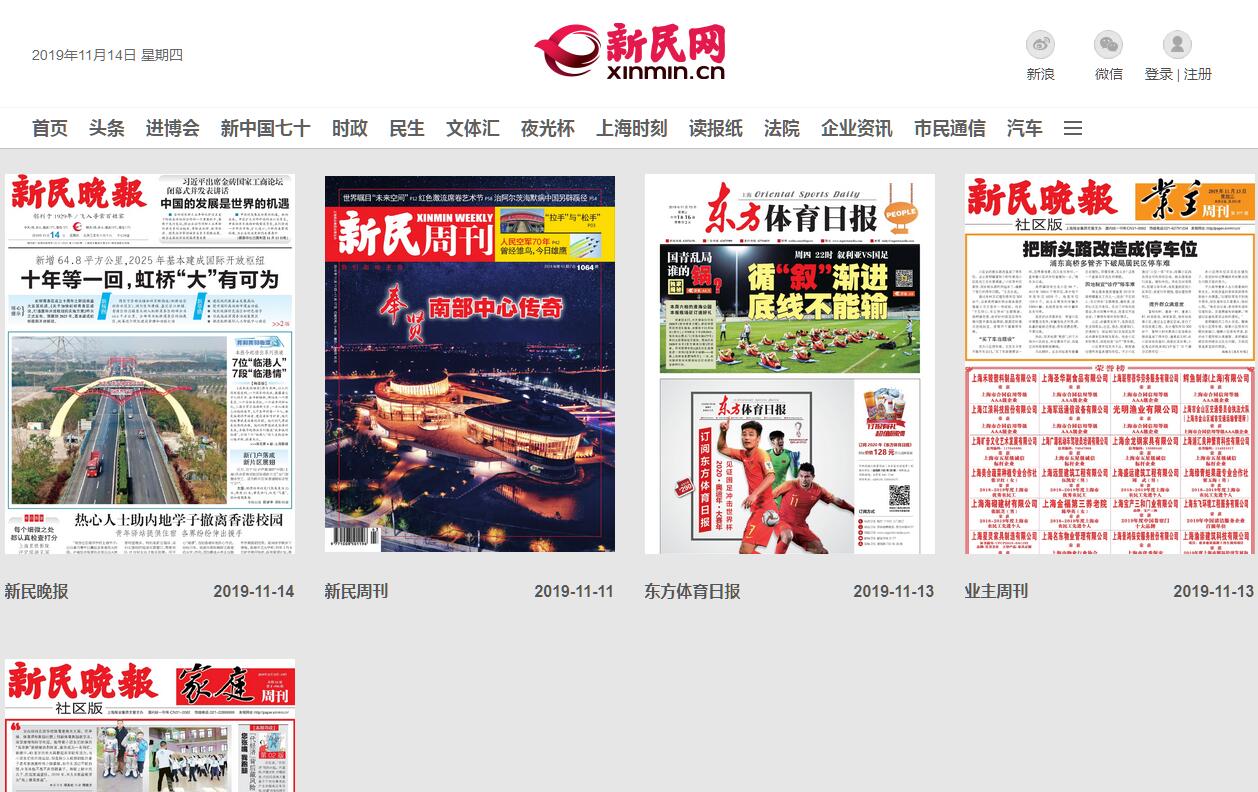The width and height of the screenshot is (1258, 792).
Task: Click the user profile avatar icon
Action: coord(1177,45)
